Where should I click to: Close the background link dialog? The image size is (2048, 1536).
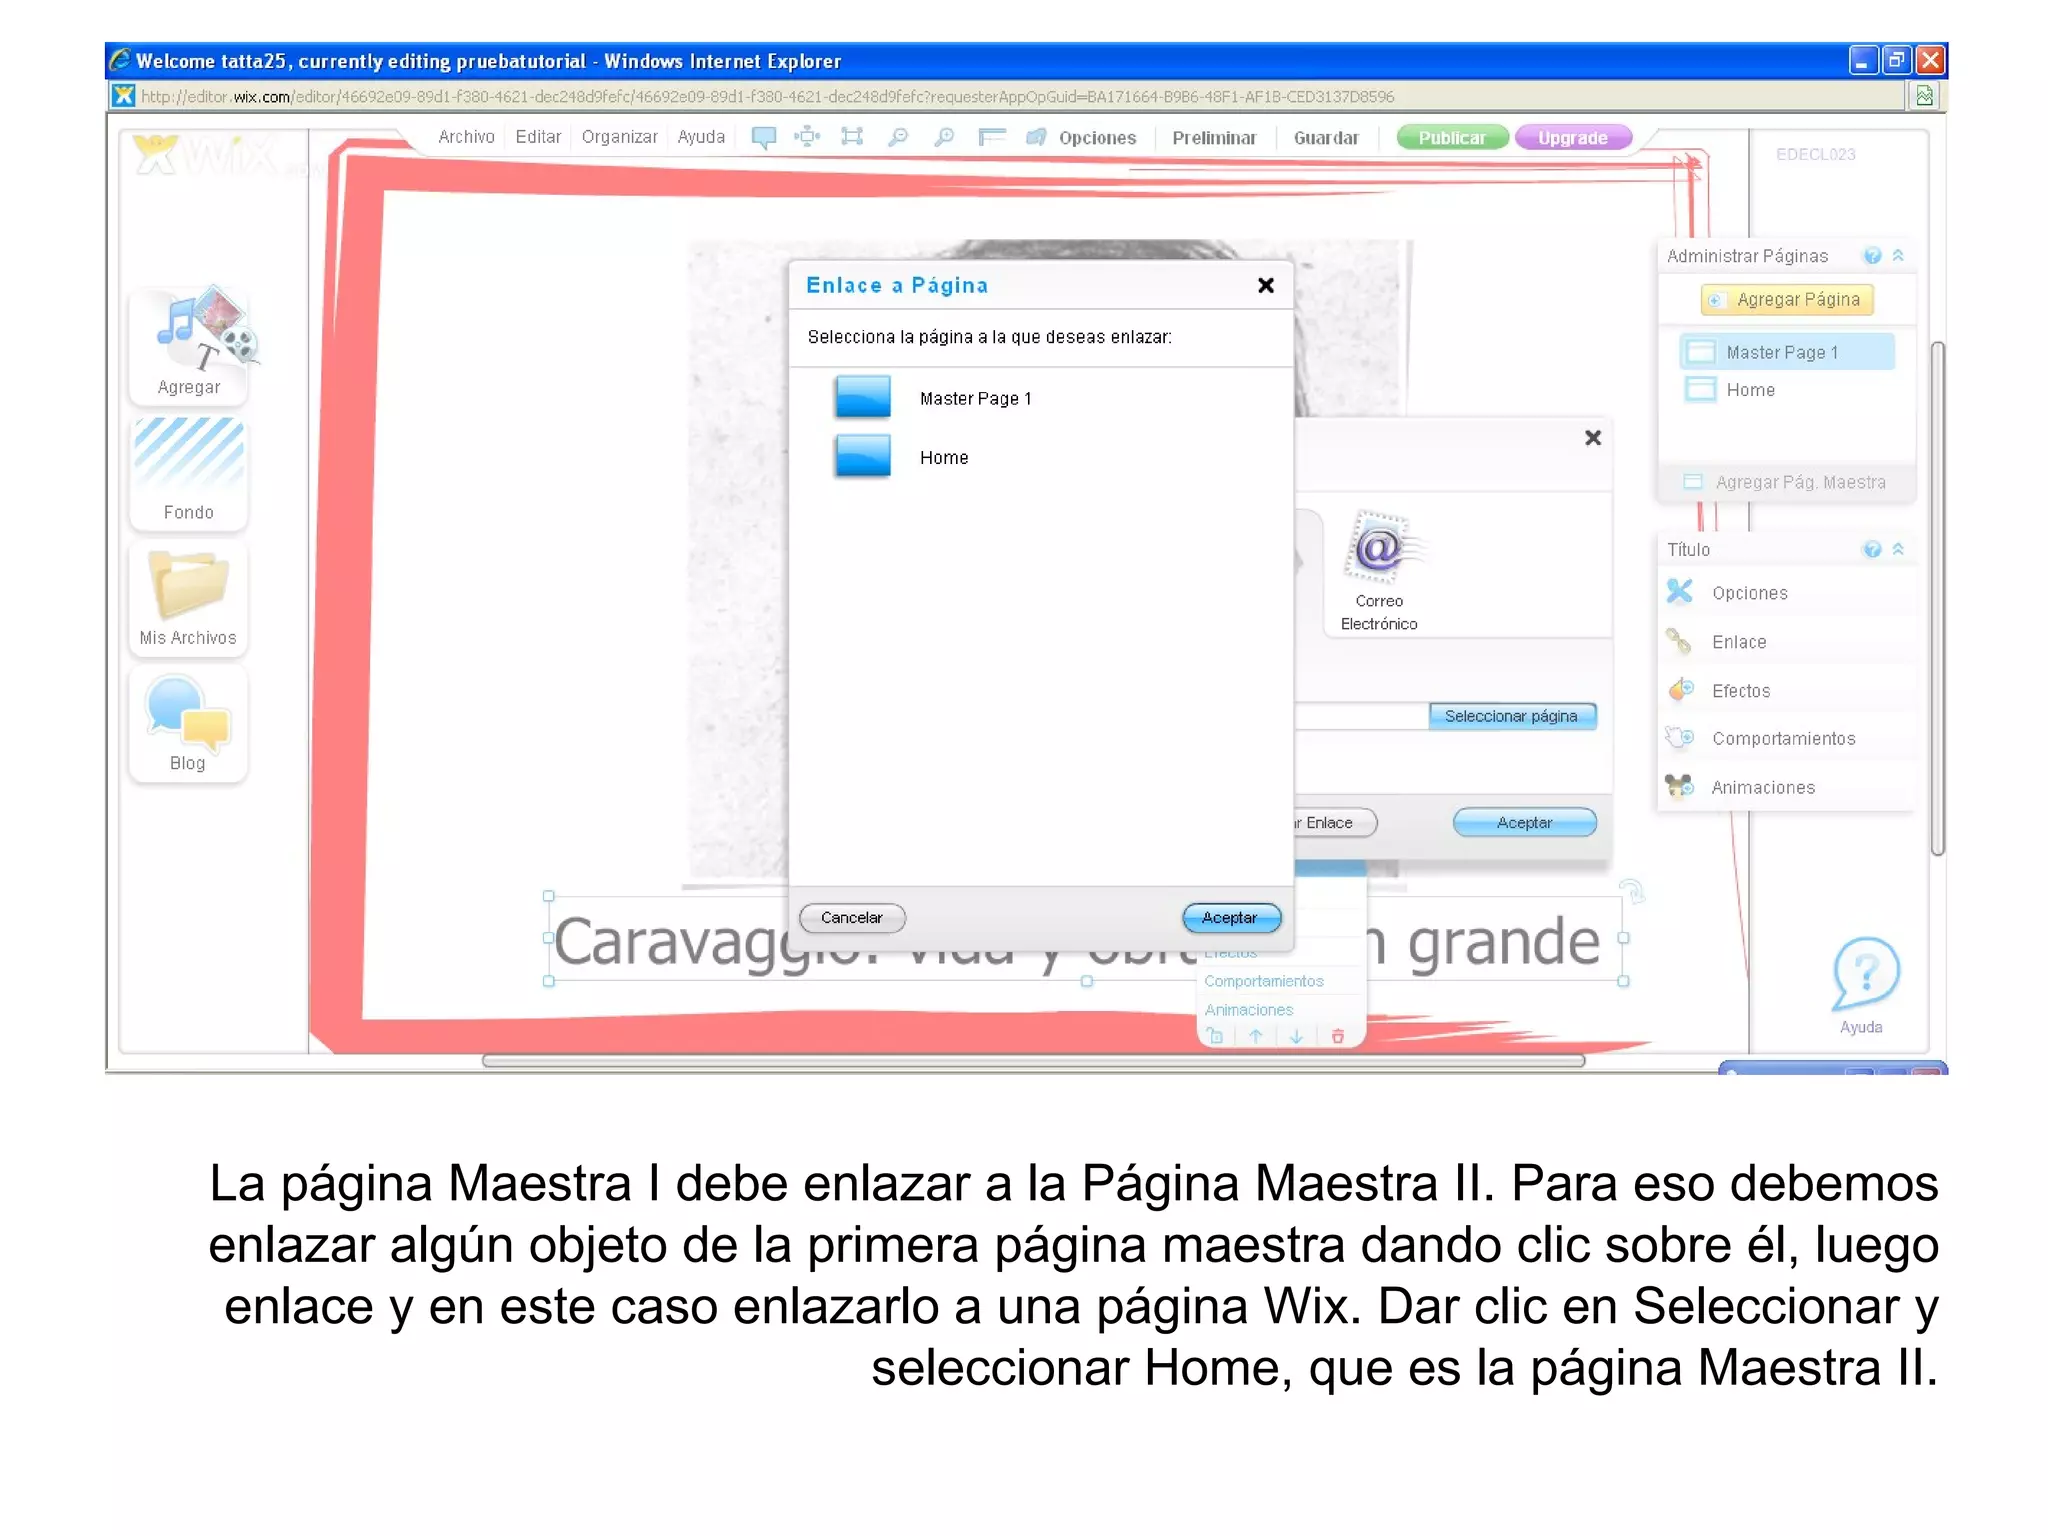pos(1593,437)
